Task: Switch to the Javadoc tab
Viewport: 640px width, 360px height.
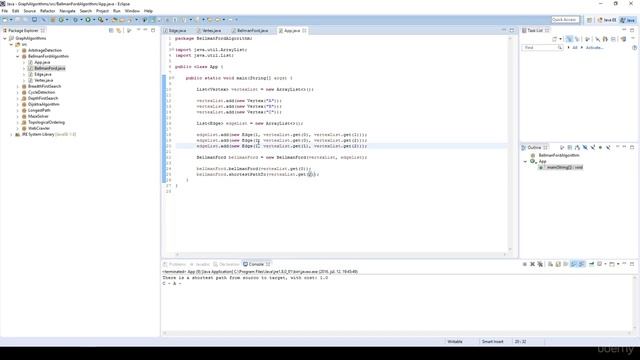Action: point(200,264)
